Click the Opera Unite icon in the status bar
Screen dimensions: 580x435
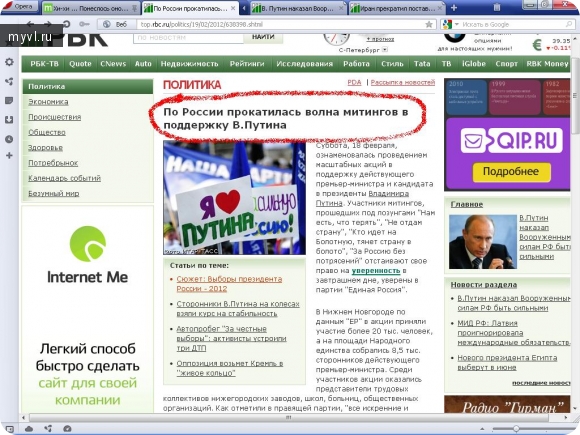coord(48,429)
